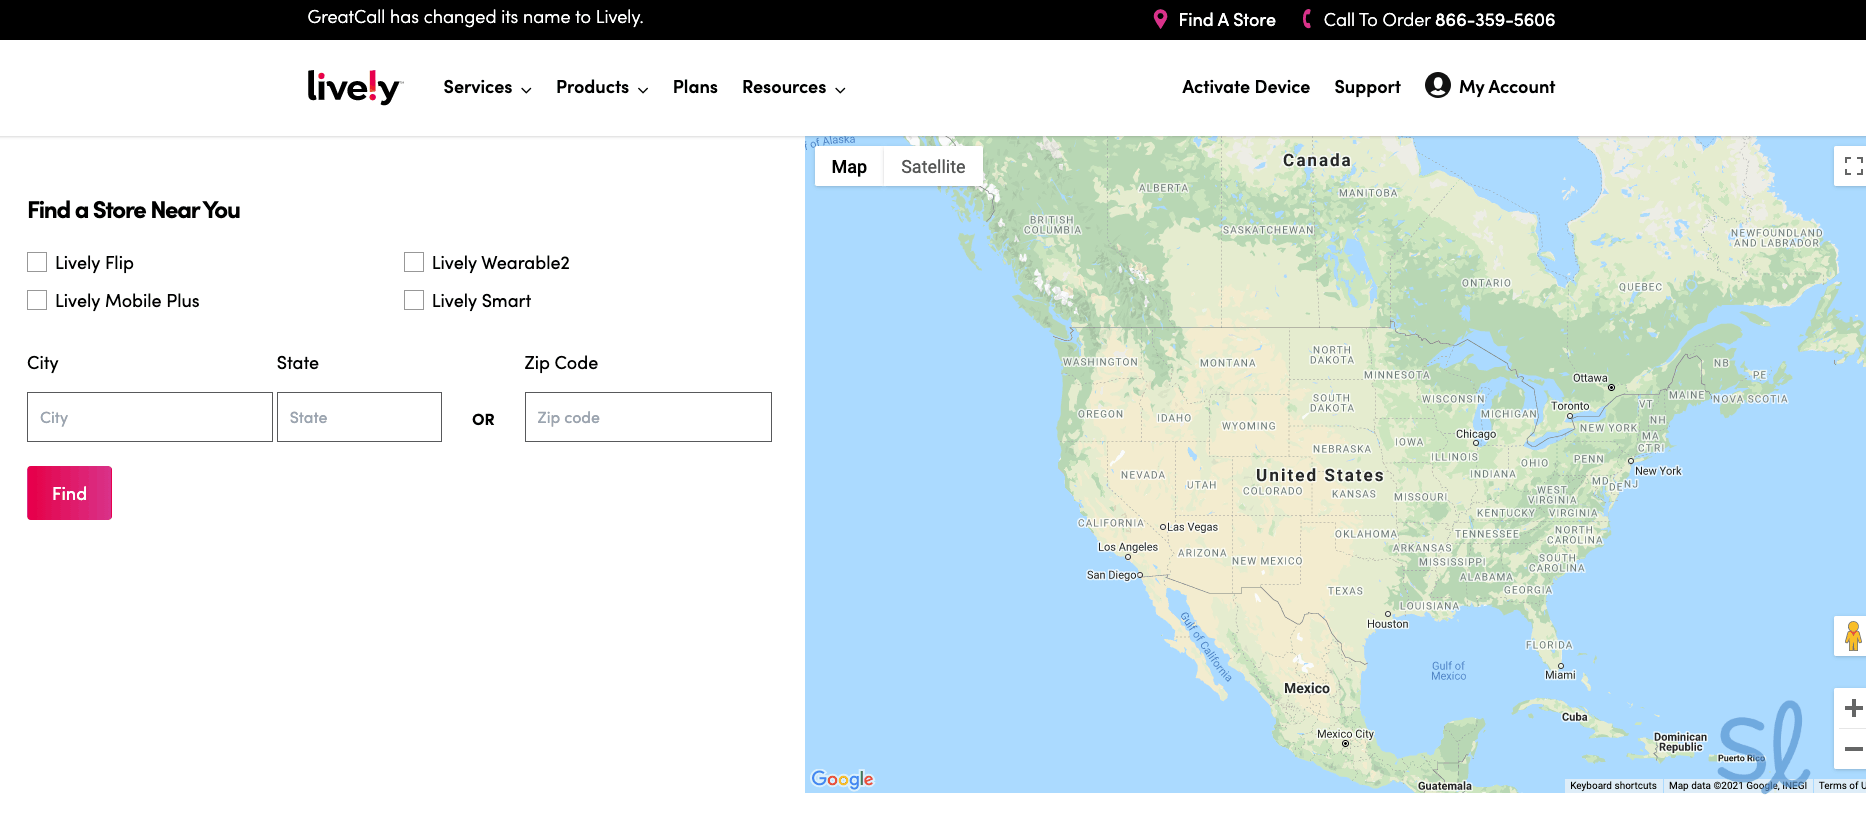Switch map to Satellite view
Viewport: 1866px width, 818px height.
click(932, 167)
